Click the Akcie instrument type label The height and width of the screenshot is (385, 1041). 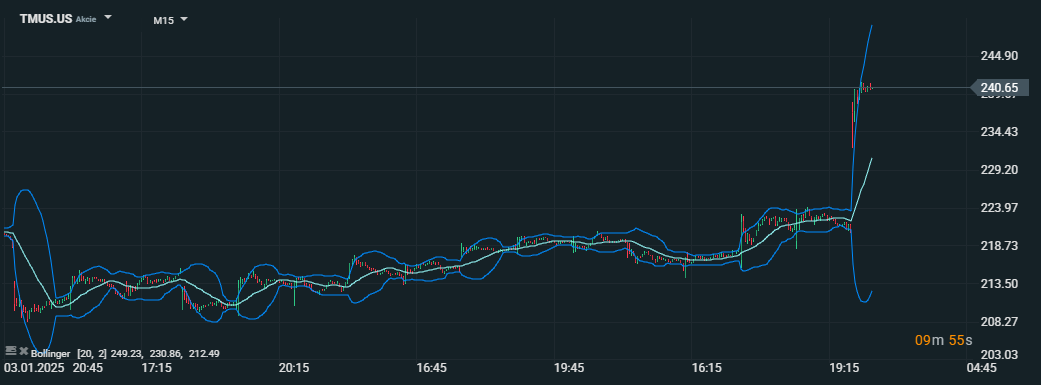point(86,19)
